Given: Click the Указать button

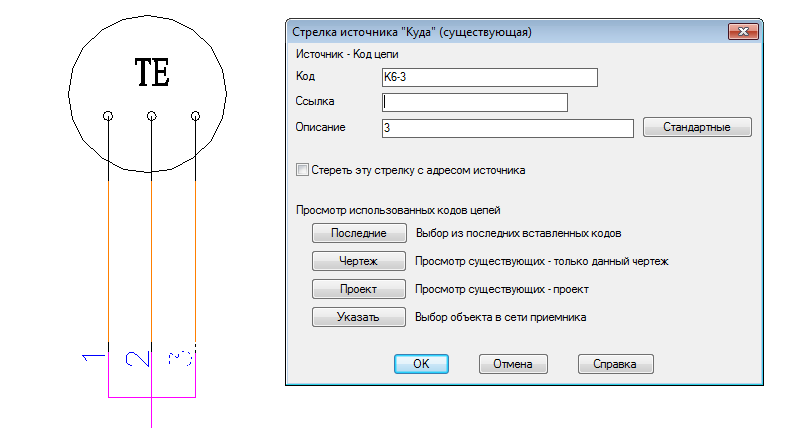Looking at the screenshot, I should pyautogui.click(x=359, y=317).
